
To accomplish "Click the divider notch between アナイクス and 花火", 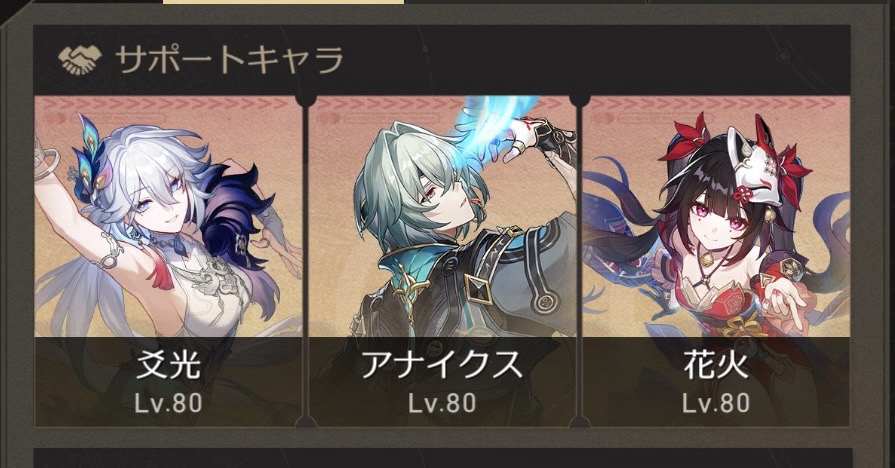I will point(579,101).
